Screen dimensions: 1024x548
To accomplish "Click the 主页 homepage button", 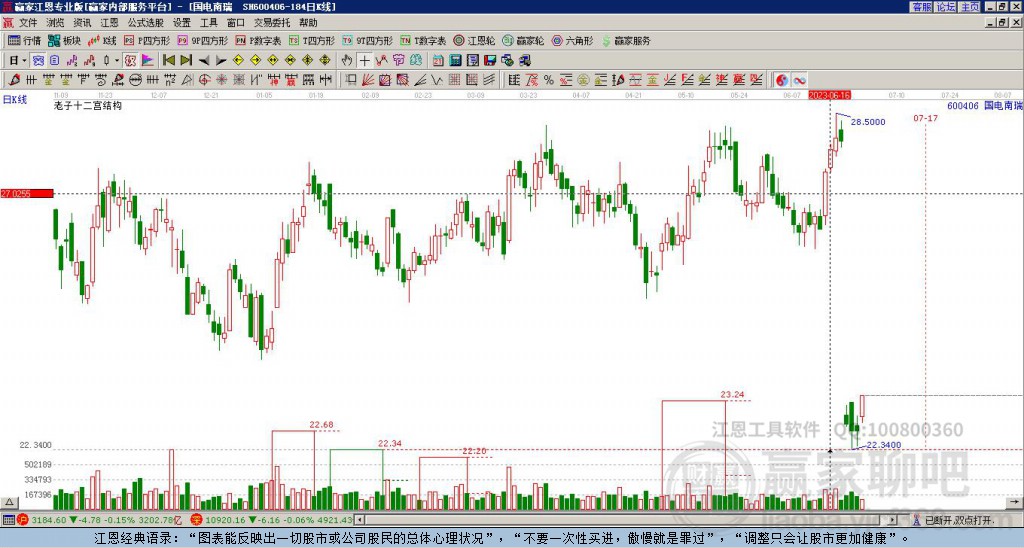I will click(x=970, y=7).
